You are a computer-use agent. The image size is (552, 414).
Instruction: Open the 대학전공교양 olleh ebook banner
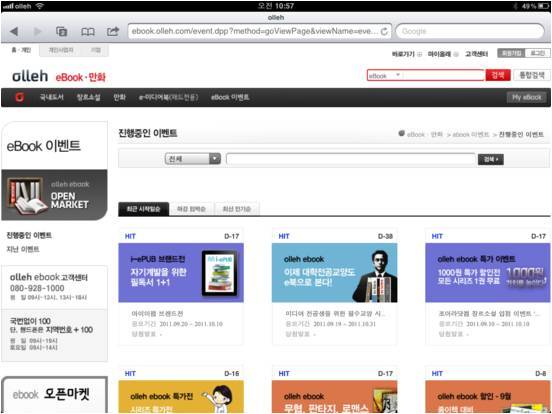pyautogui.click(x=334, y=272)
